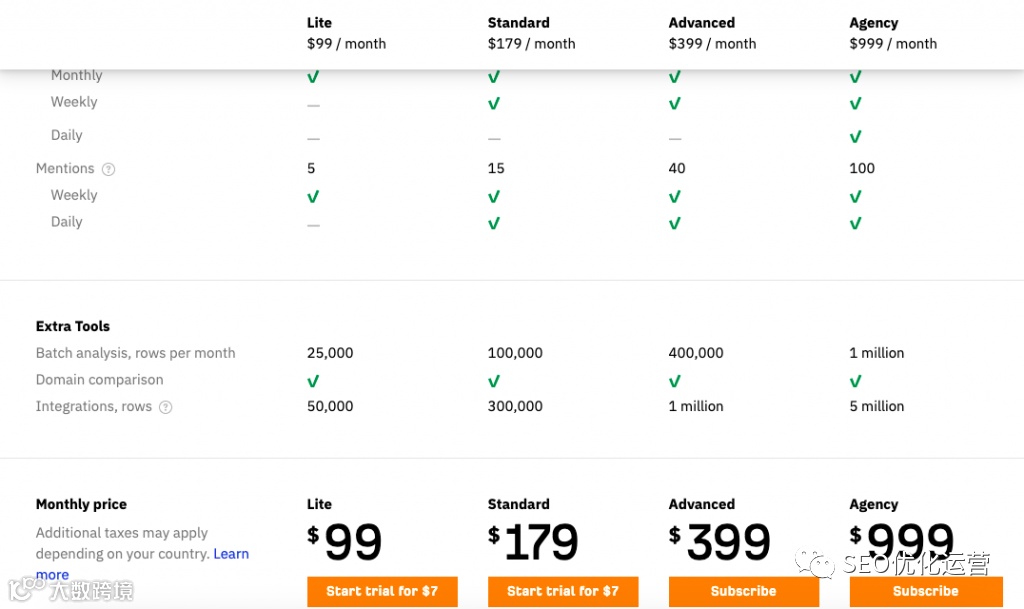Click the help icon beside Integrations, rows
1024x609 pixels.
[x=166, y=407]
